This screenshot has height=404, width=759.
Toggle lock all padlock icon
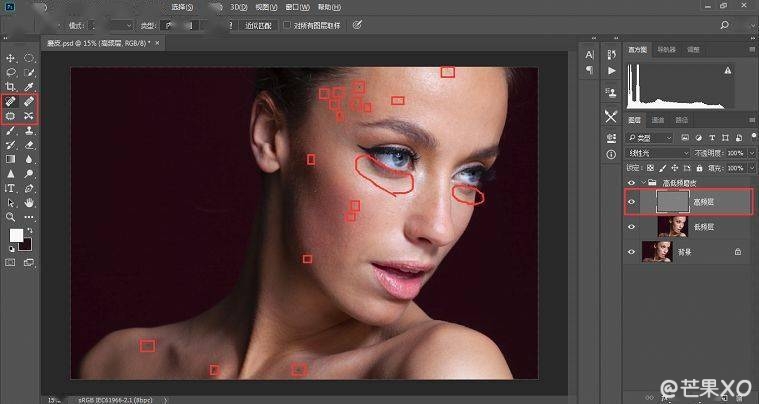tap(699, 168)
